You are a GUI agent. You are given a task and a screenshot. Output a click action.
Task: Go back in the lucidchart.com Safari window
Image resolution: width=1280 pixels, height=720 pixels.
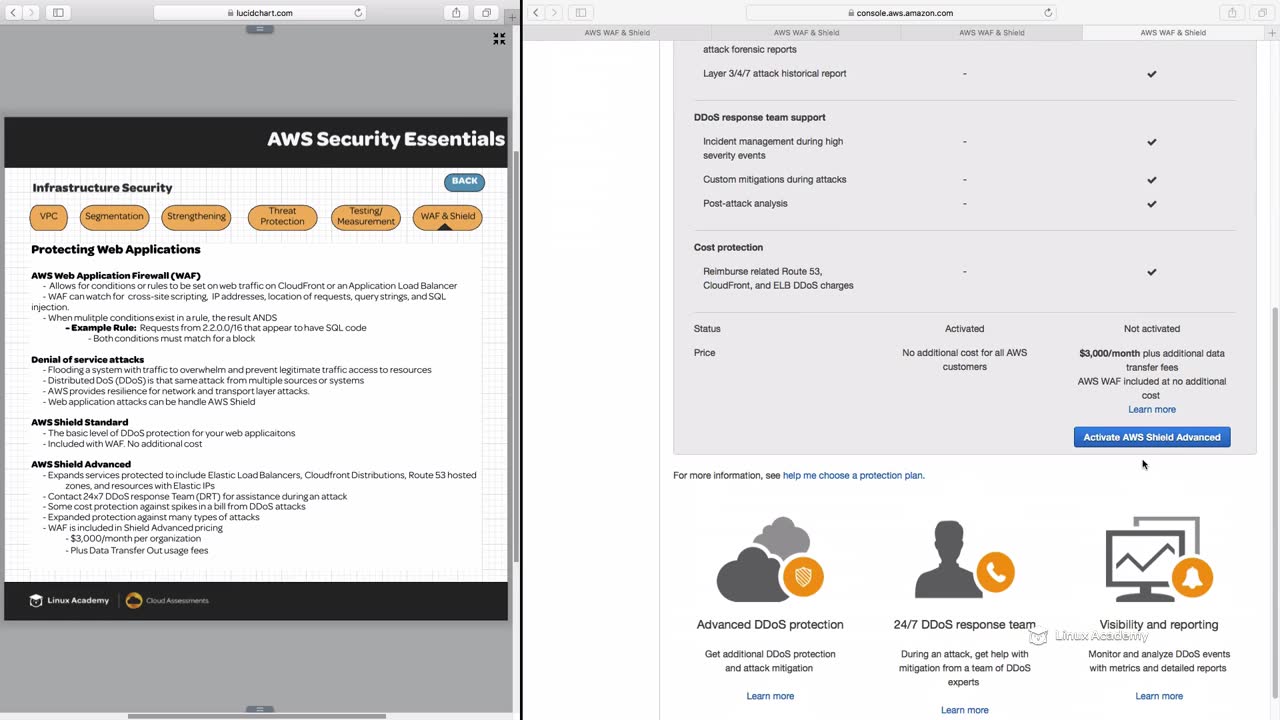tap(14, 13)
